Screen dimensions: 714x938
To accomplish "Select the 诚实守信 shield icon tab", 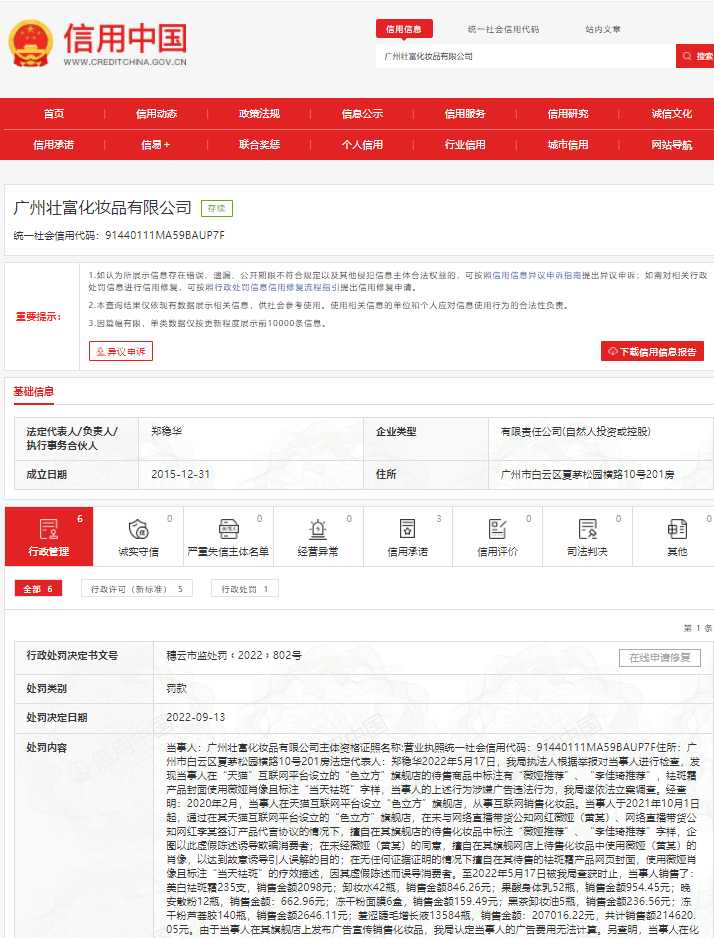I will (x=138, y=537).
